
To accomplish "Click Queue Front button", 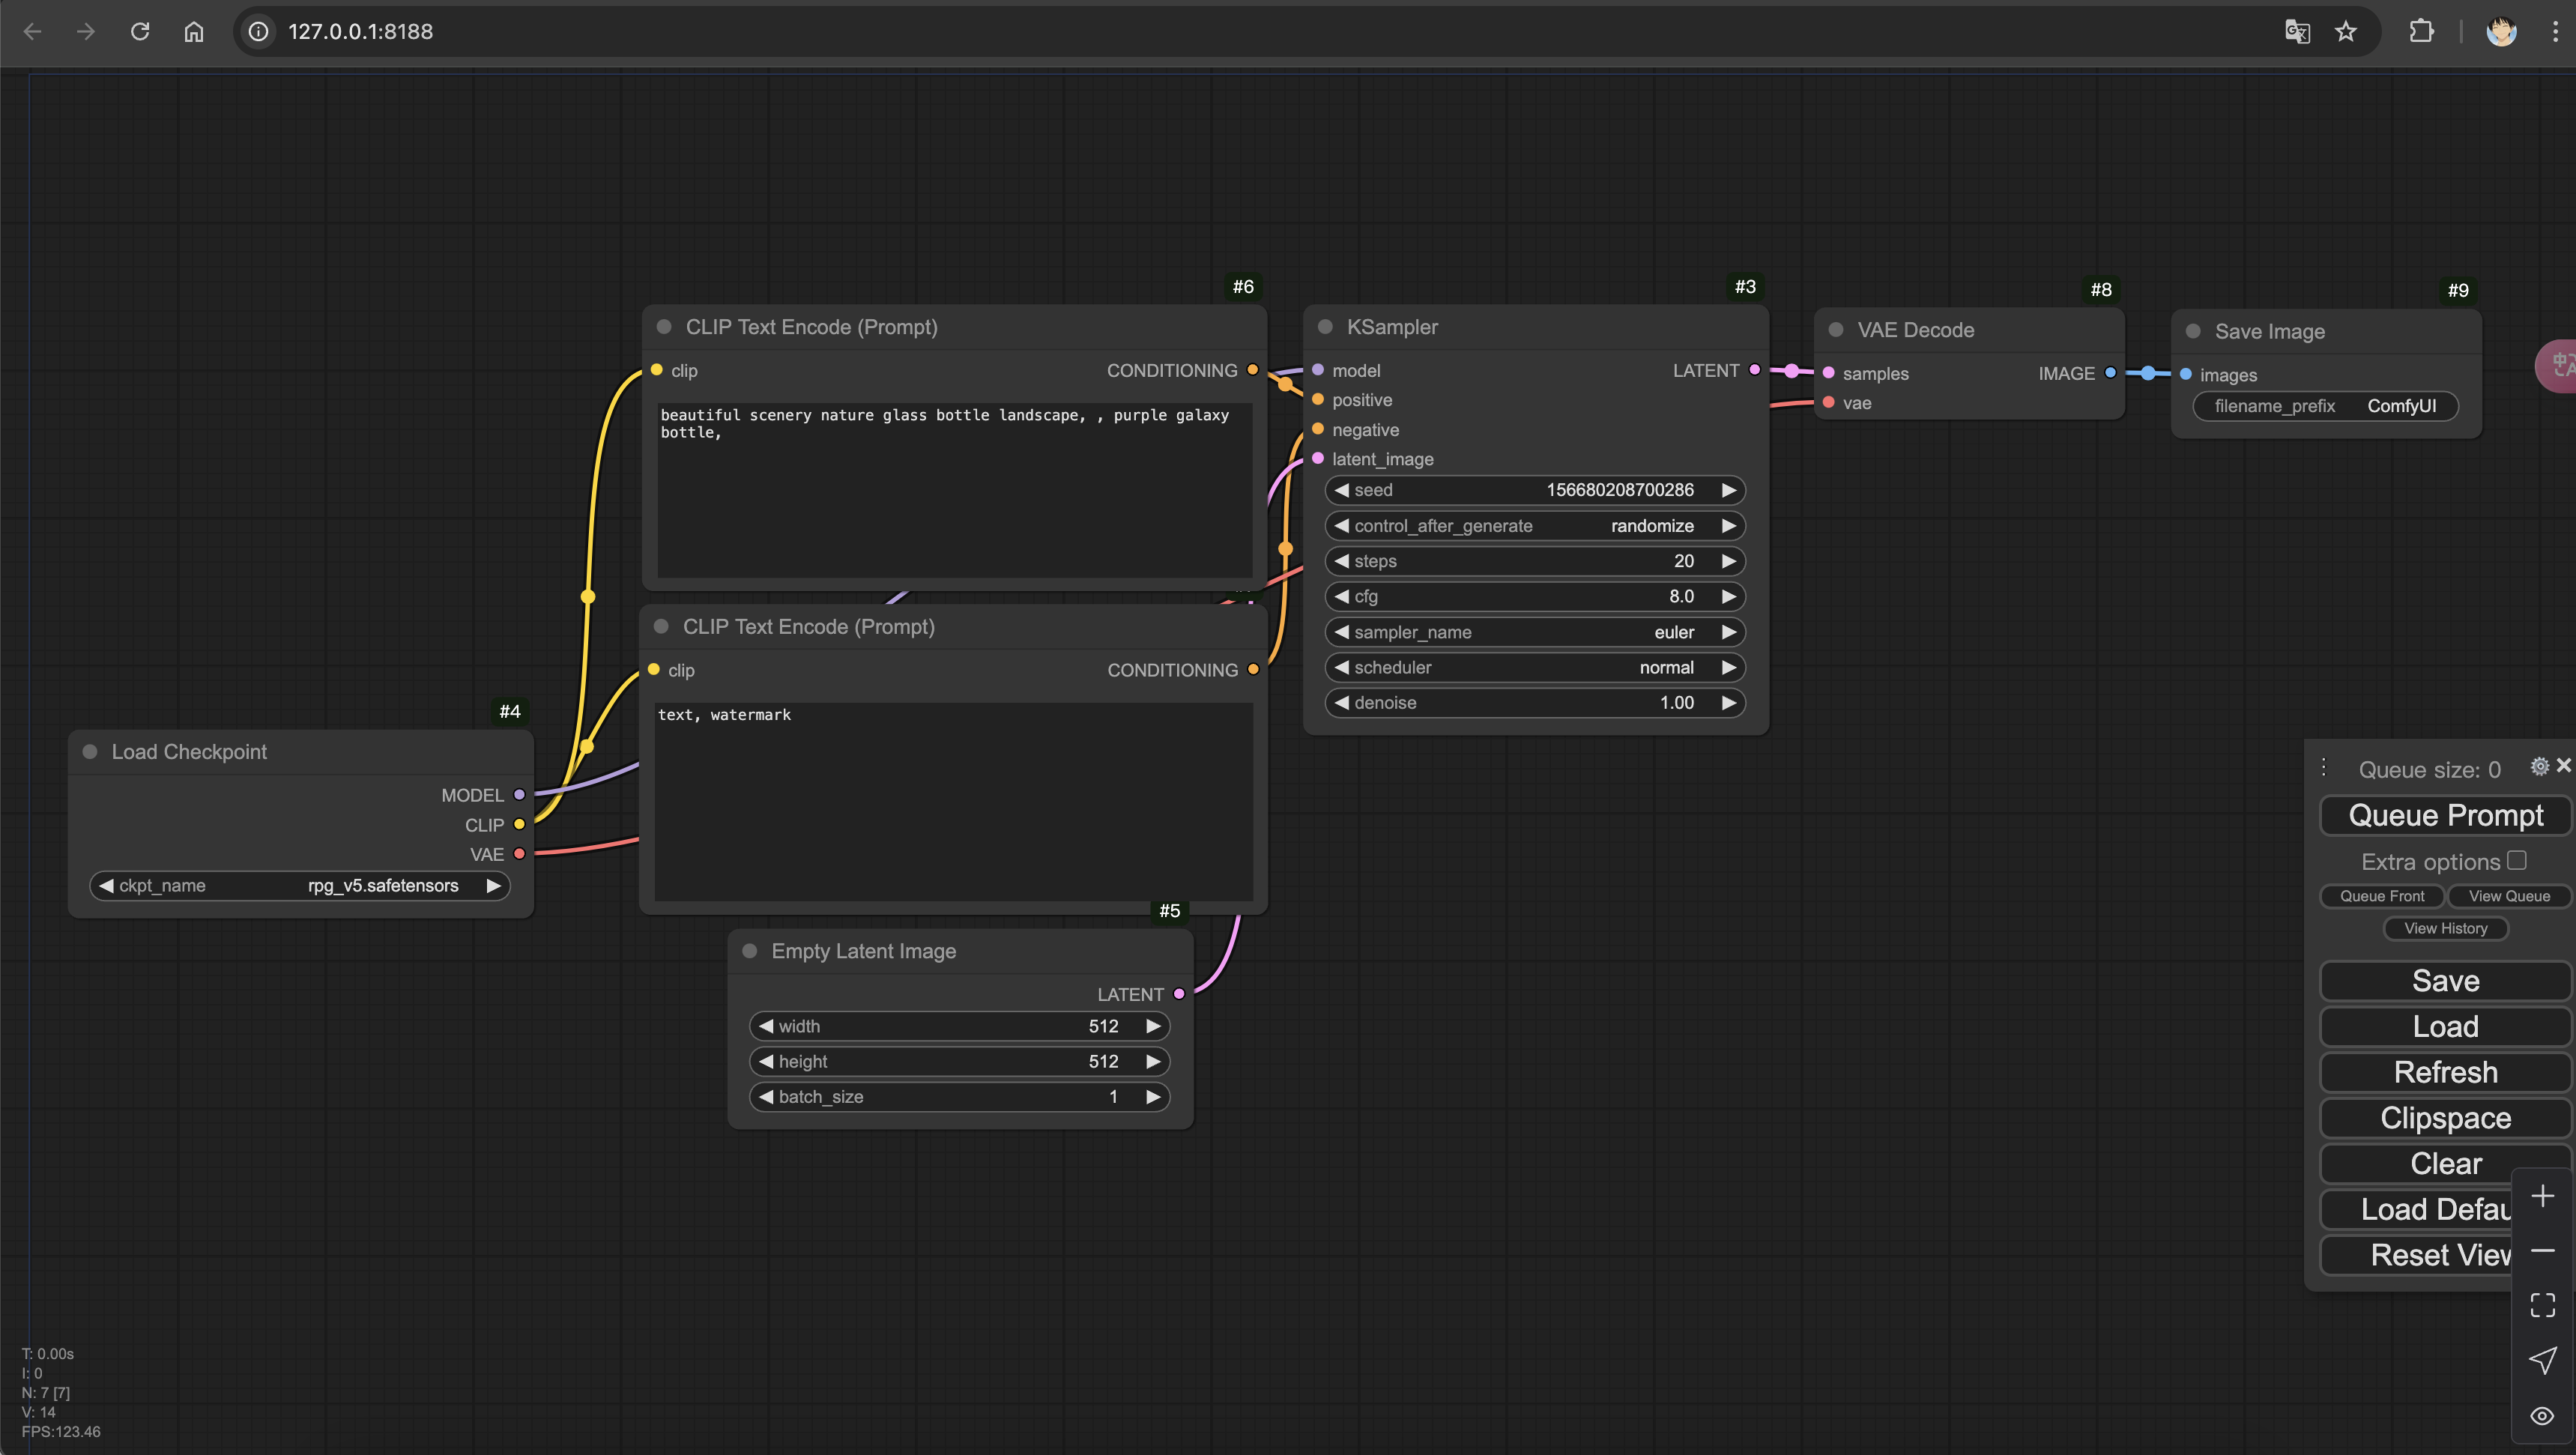I will tap(2382, 896).
